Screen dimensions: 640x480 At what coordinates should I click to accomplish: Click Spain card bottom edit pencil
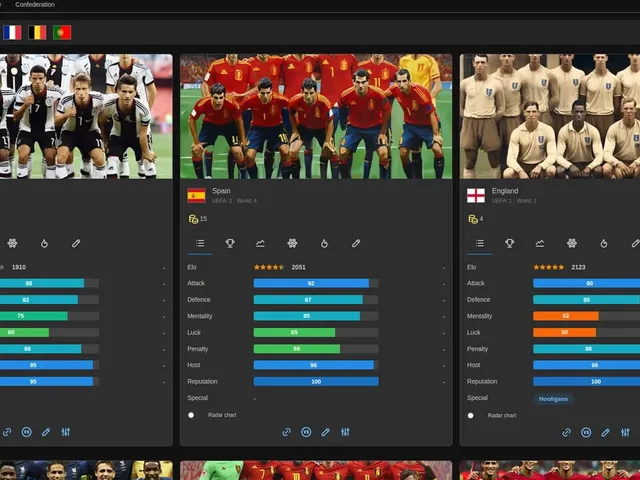coord(325,432)
